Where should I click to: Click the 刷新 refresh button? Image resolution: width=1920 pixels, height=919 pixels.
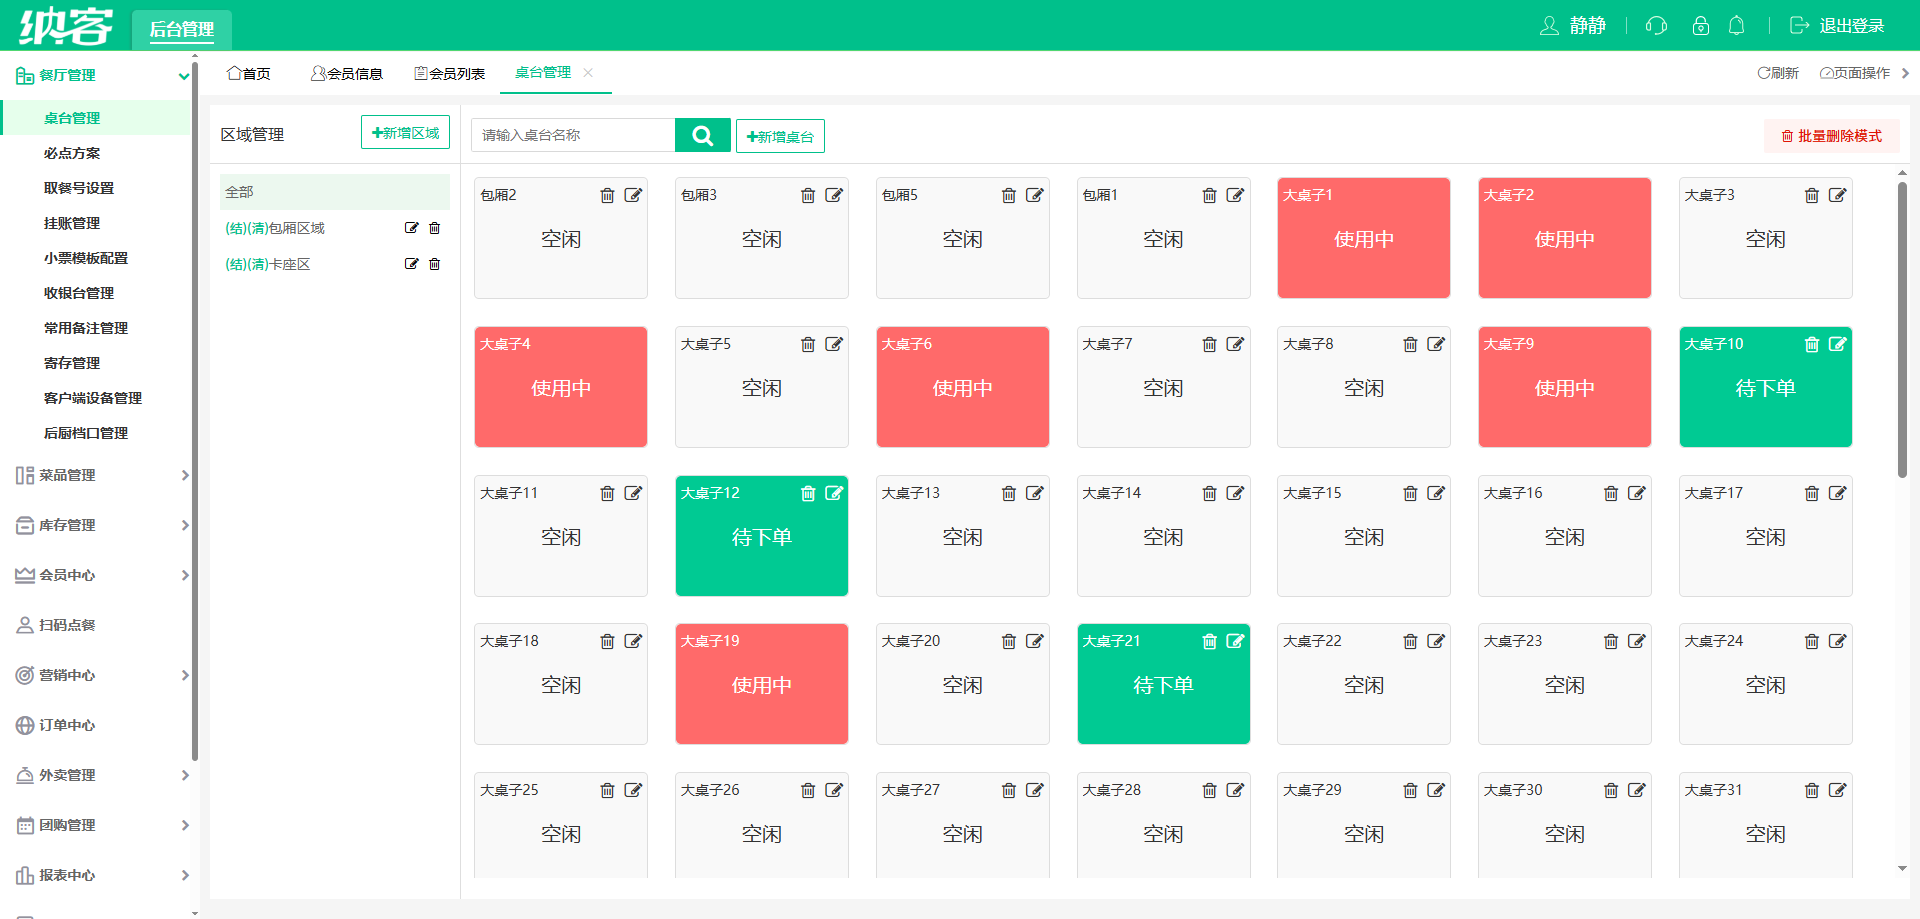tap(1778, 73)
